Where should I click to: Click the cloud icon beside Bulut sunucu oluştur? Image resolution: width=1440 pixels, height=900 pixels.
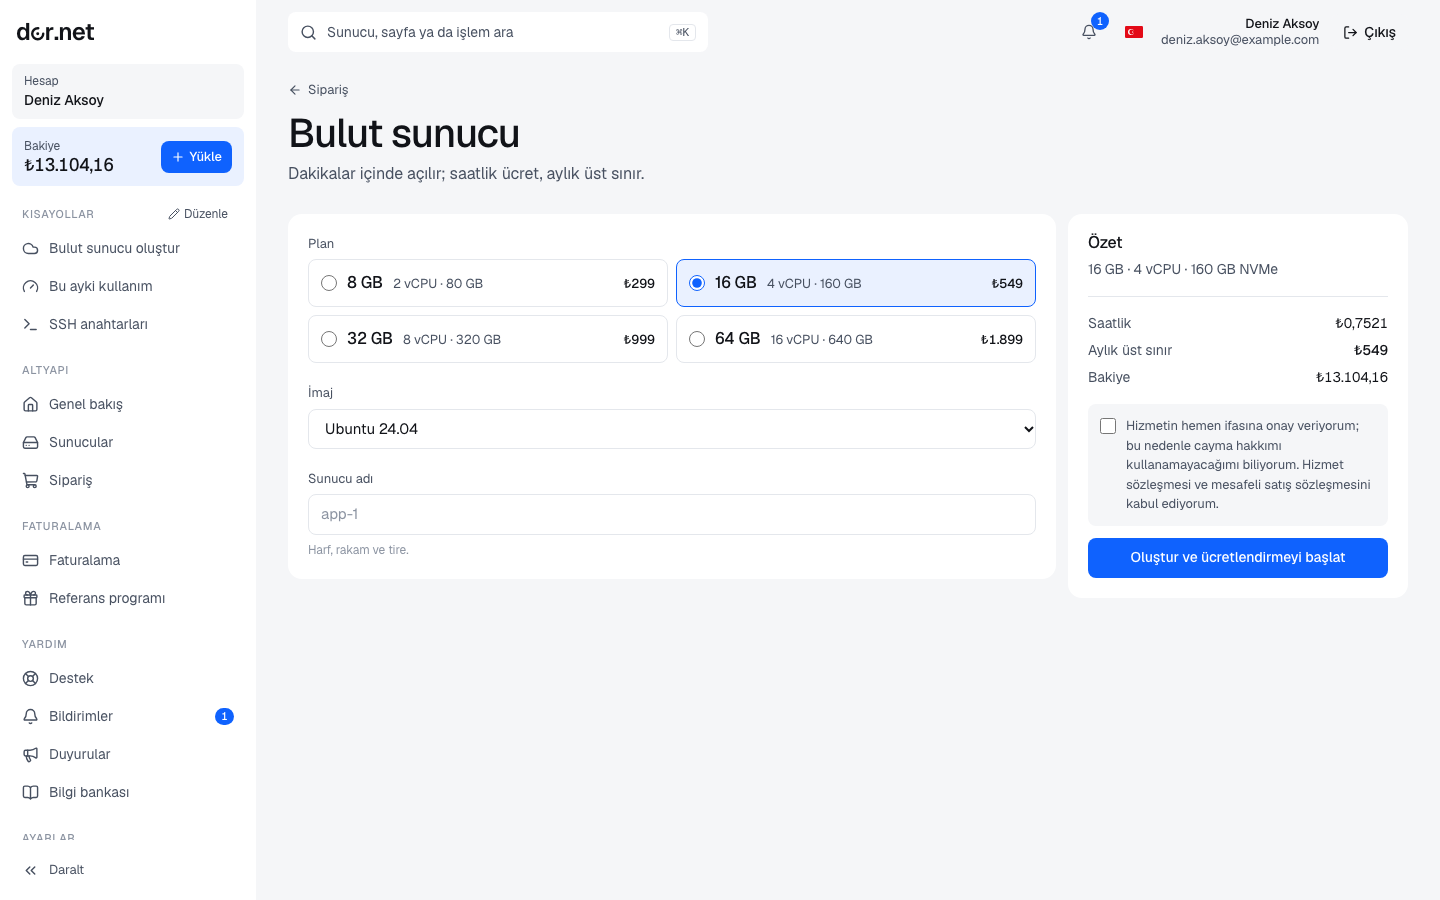click(31, 248)
